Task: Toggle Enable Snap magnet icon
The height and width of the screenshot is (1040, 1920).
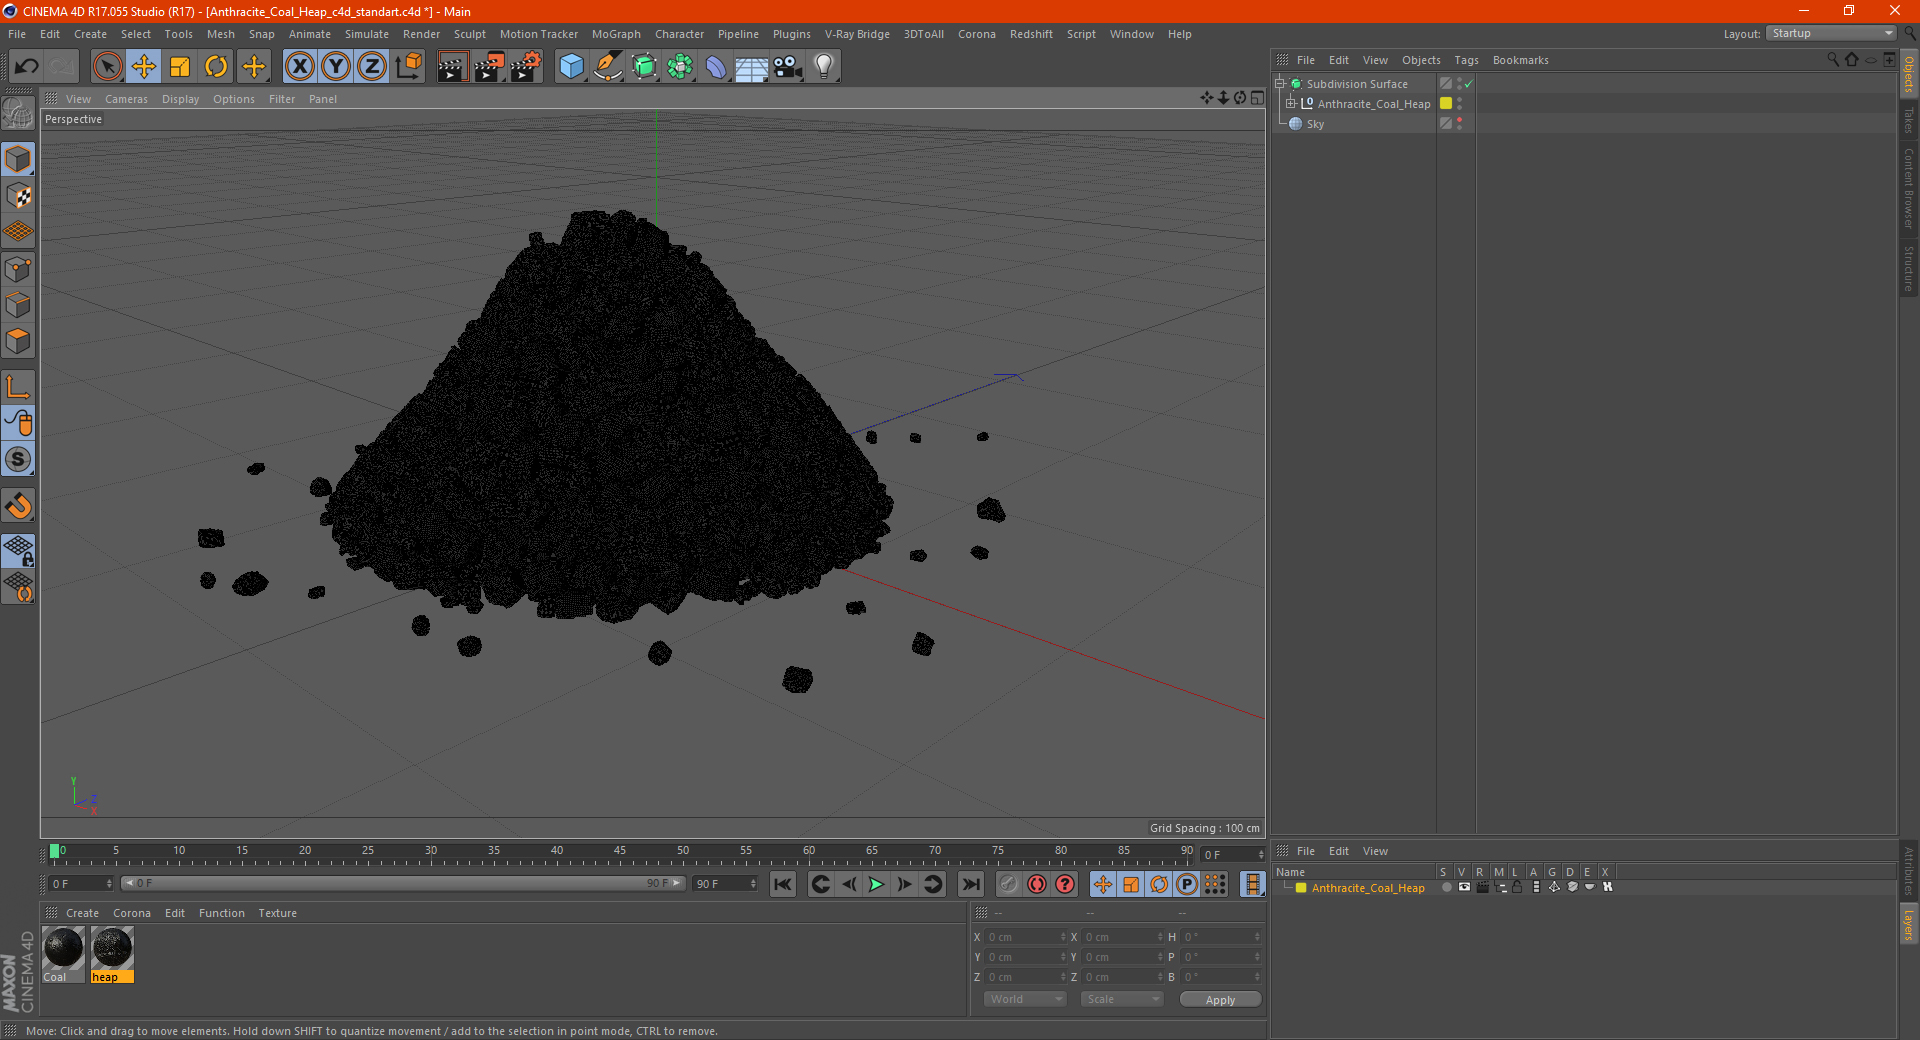Action: (18, 505)
